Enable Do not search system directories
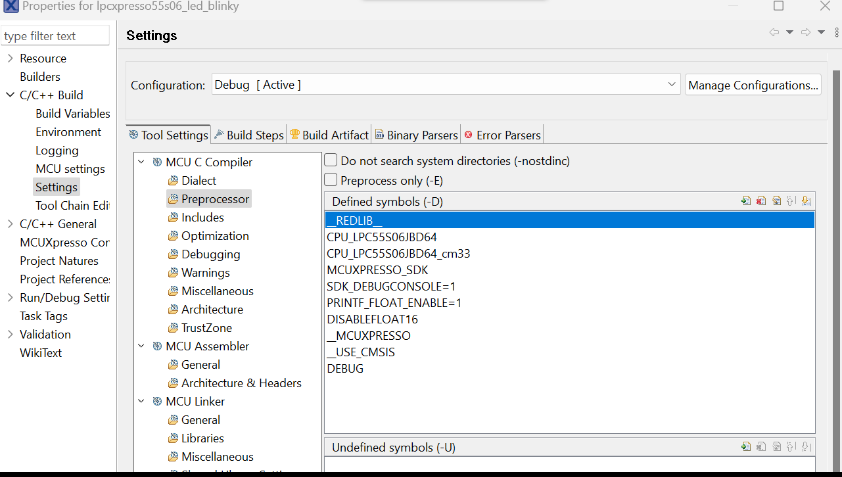This screenshot has width=842, height=477. click(331, 160)
